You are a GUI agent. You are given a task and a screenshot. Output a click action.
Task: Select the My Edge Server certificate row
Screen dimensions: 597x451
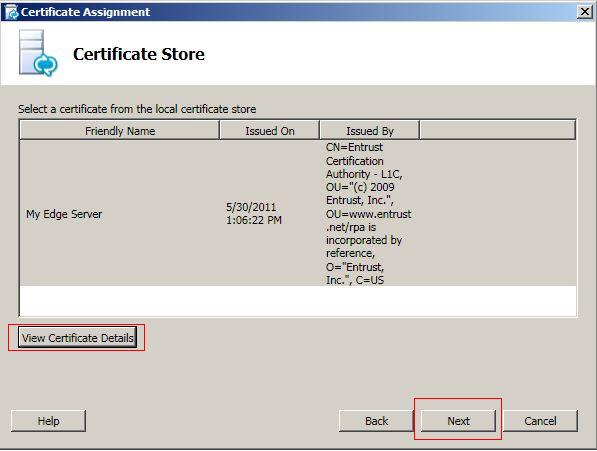298,214
